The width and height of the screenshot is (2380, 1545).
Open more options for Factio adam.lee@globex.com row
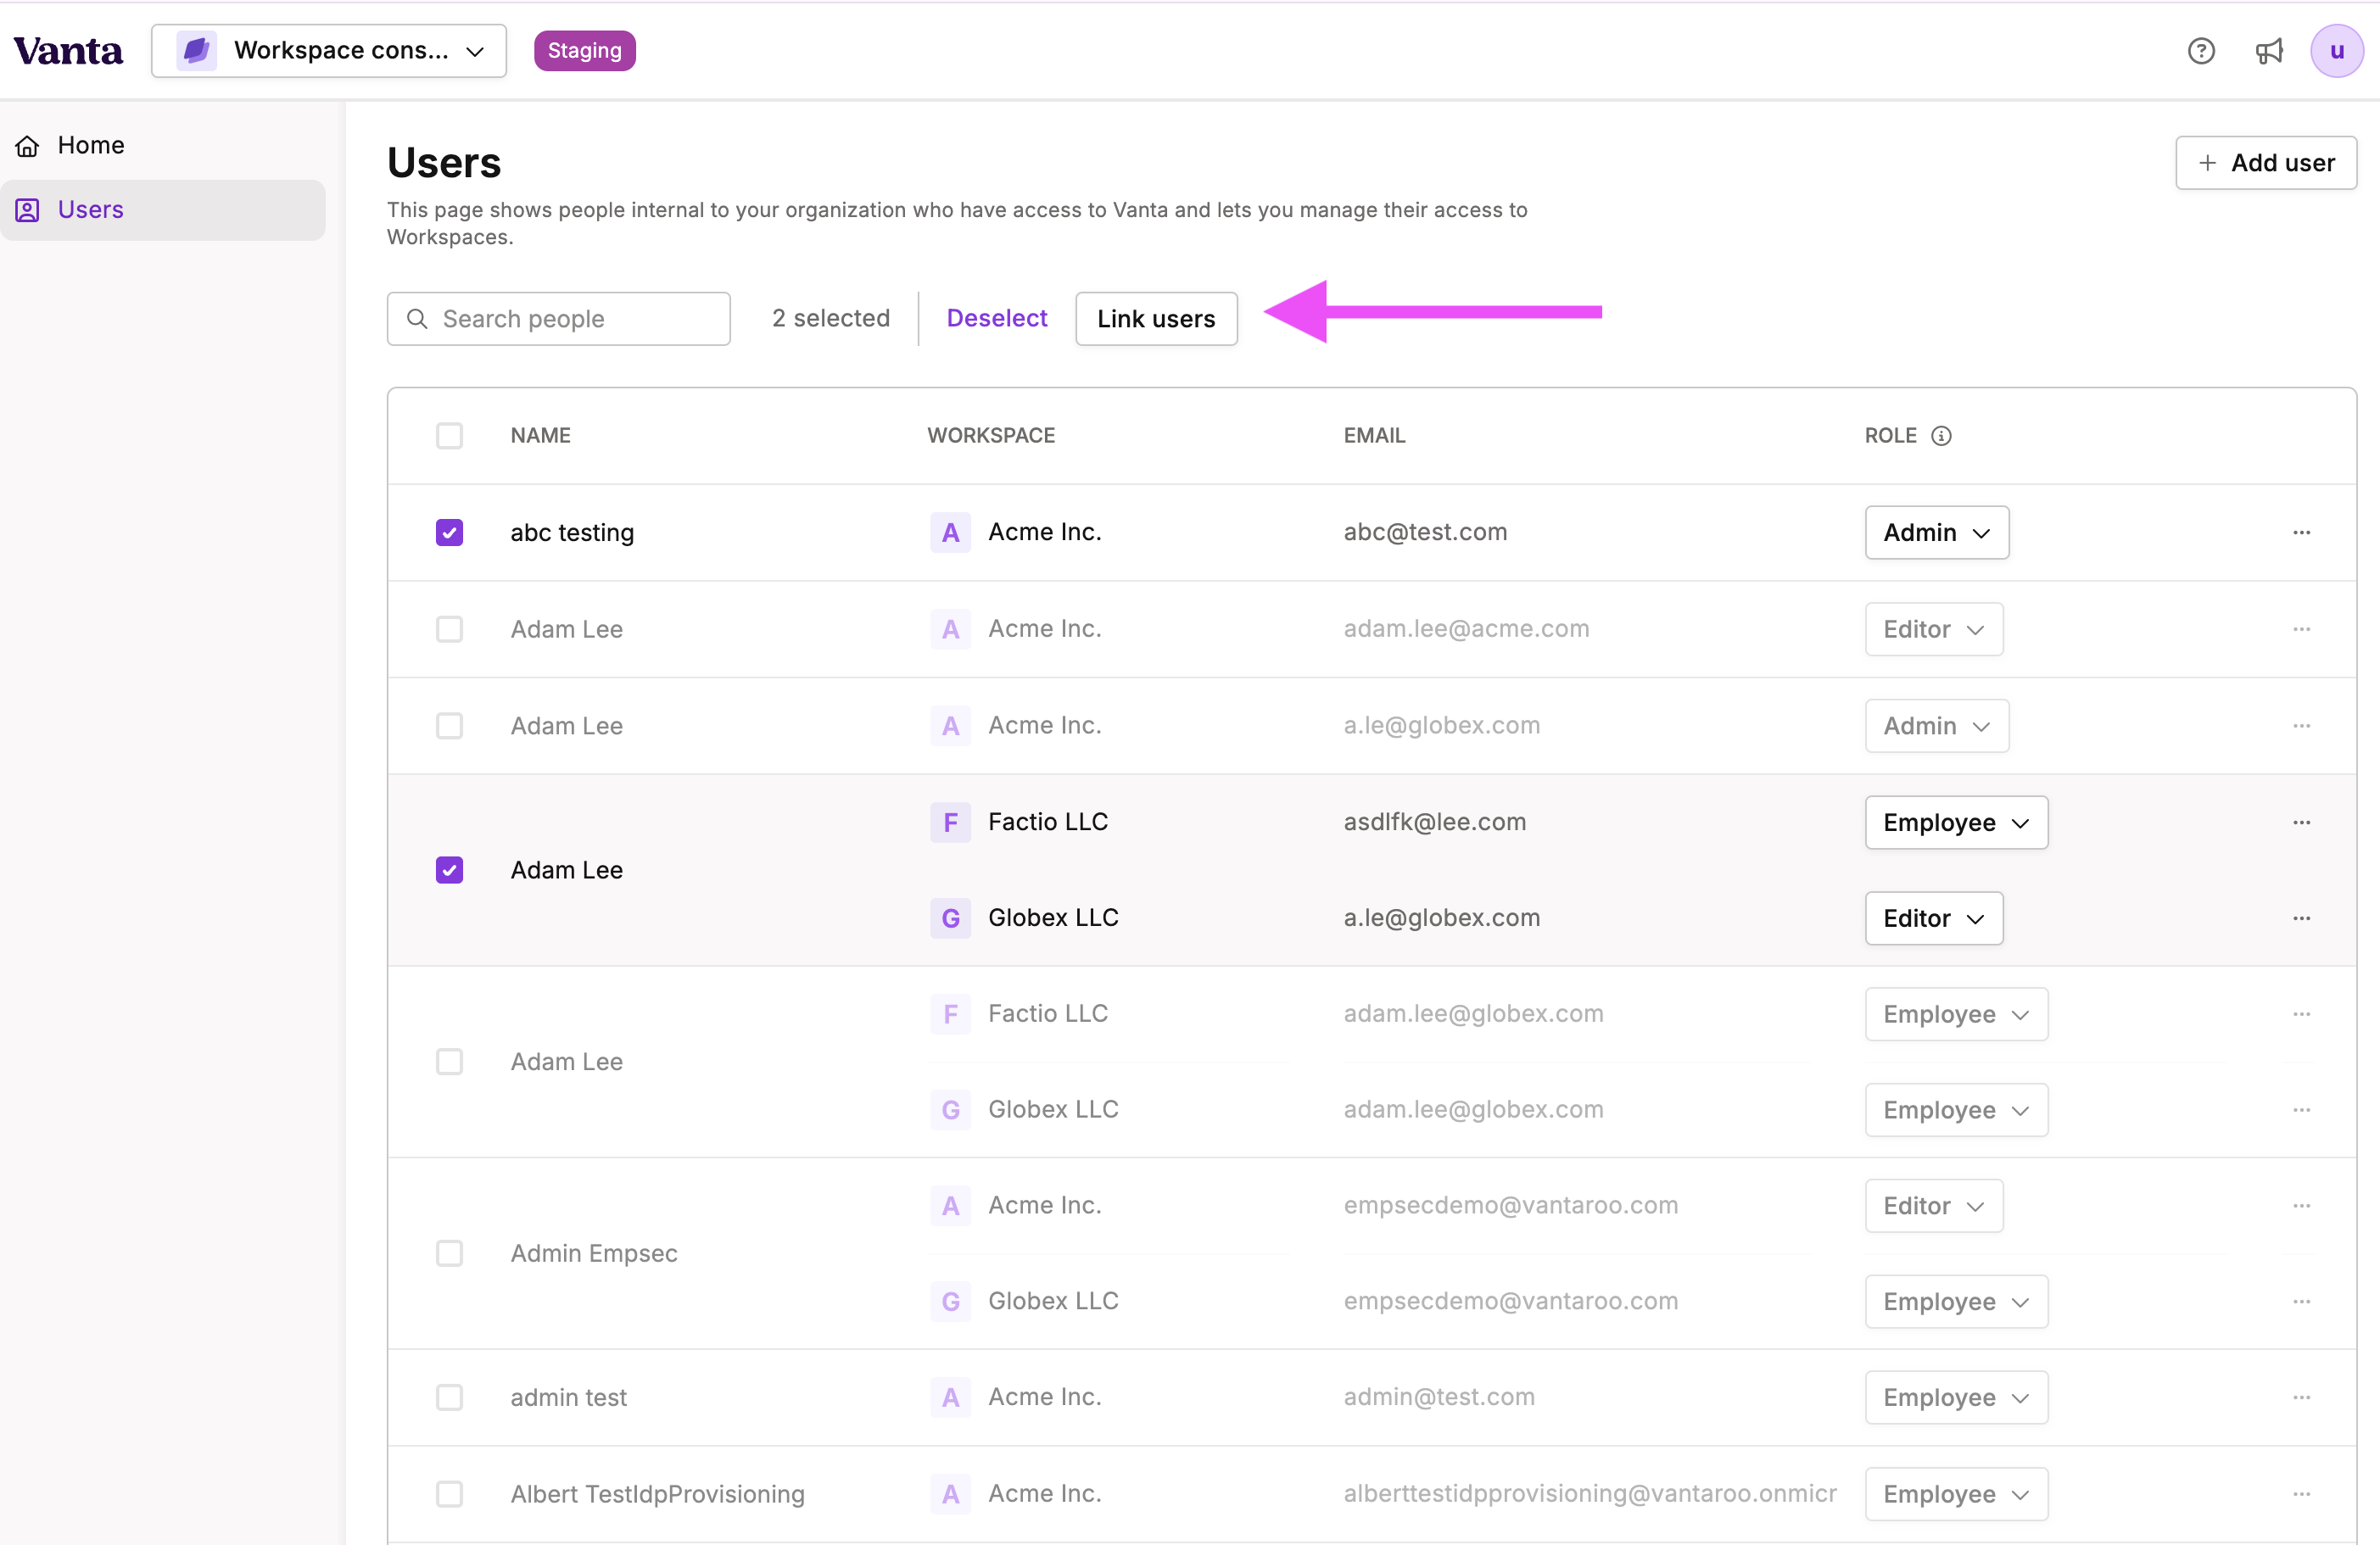[2301, 1014]
